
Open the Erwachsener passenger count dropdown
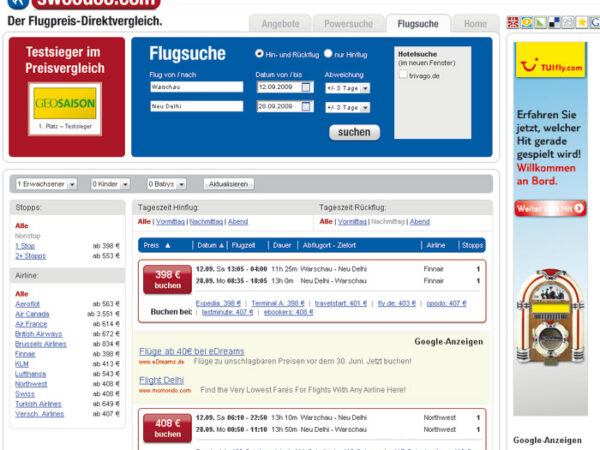point(46,184)
